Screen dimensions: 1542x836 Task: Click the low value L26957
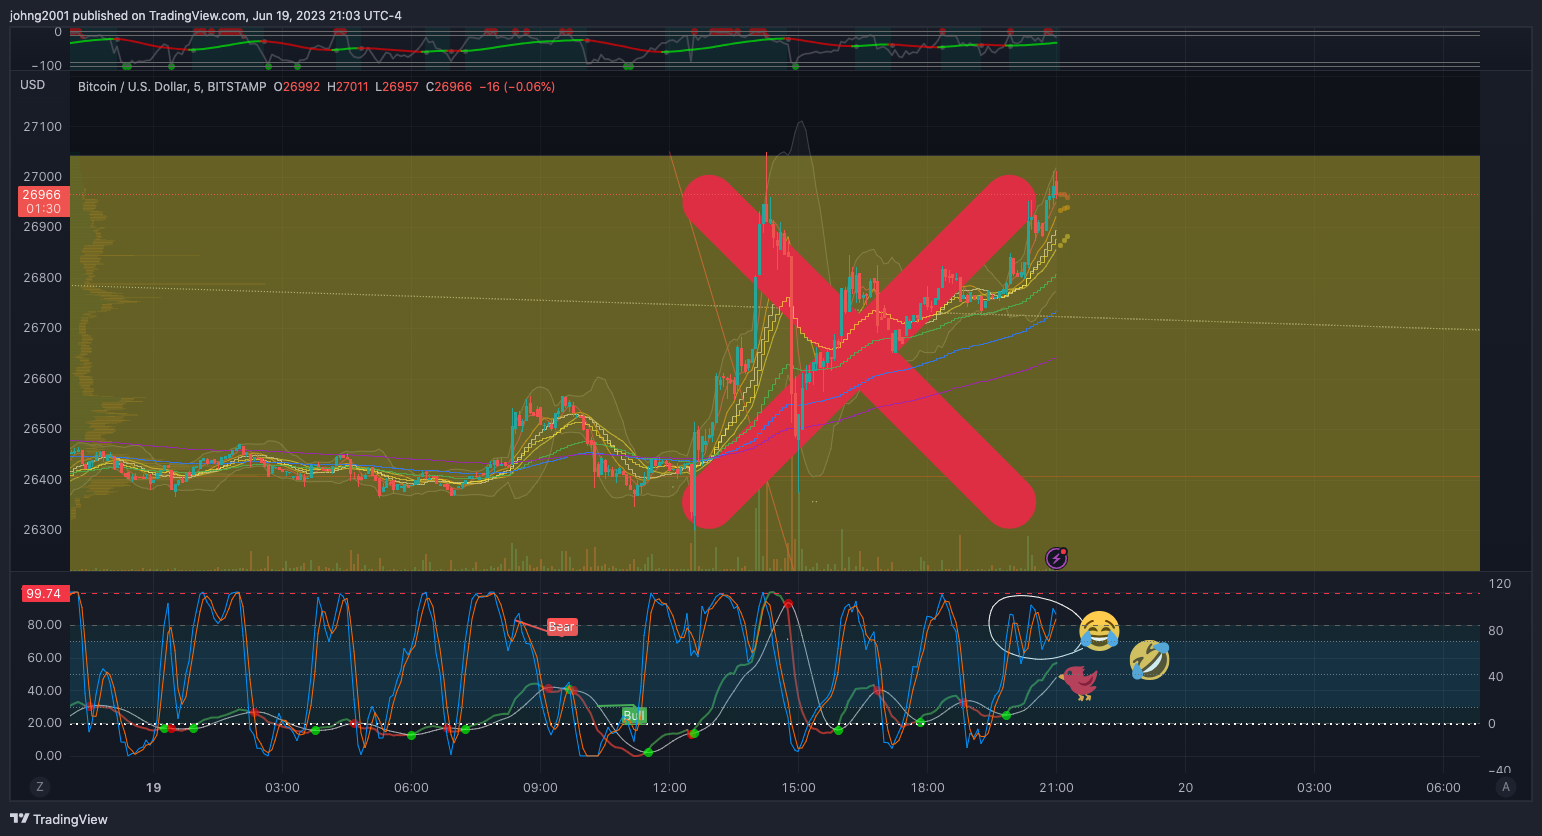pyautogui.click(x=397, y=87)
